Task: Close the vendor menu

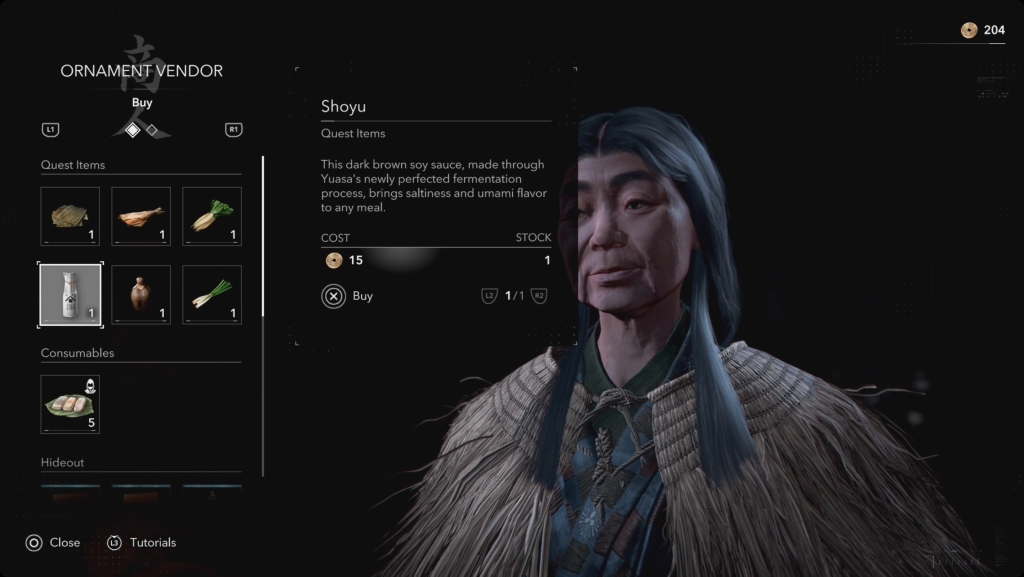Action: tap(53, 542)
